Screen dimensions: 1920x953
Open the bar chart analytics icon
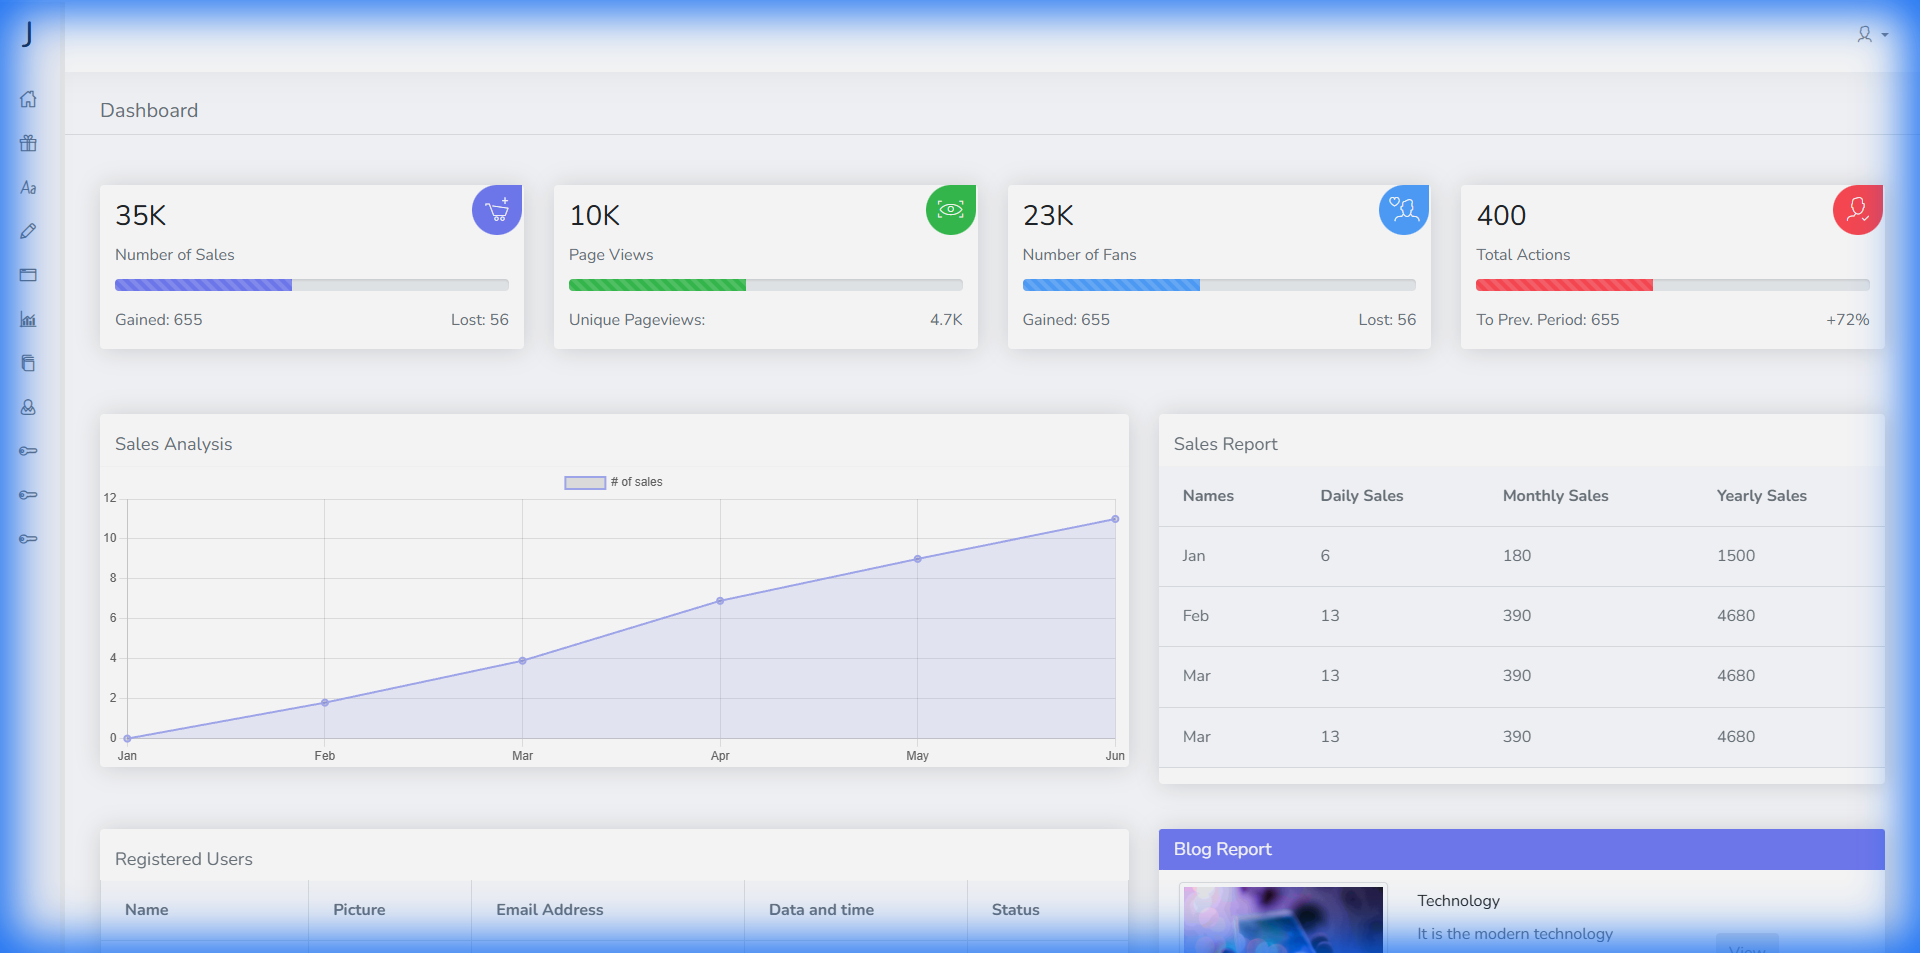pyautogui.click(x=28, y=319)
